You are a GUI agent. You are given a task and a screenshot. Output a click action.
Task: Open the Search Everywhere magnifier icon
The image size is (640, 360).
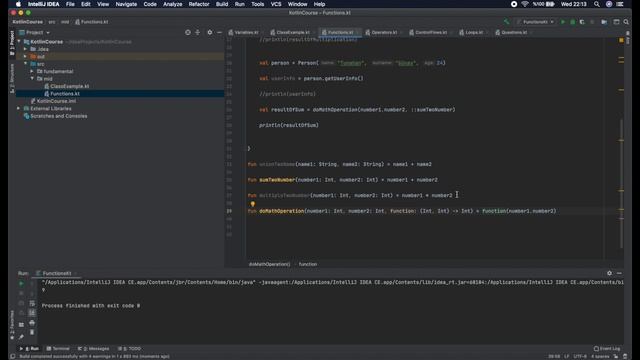pyautogui.click(x=626, y=22)
